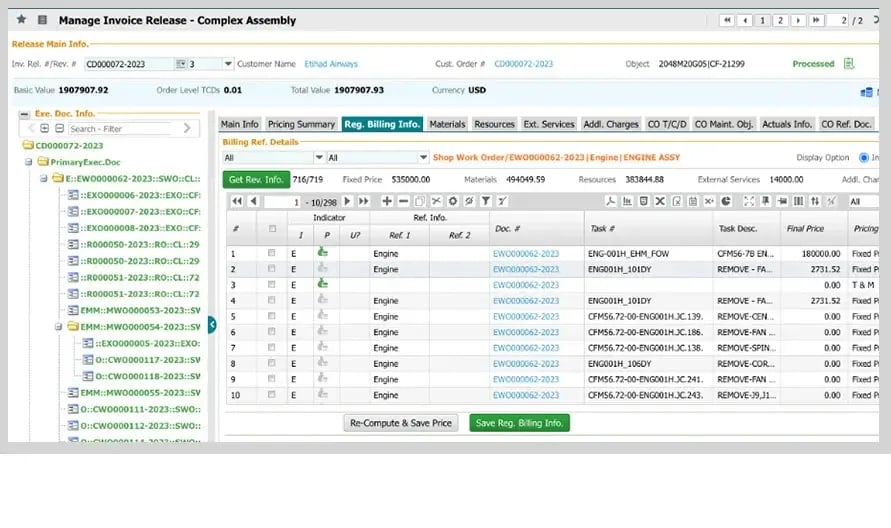Viewport: 891px width, 528px height.
Task: Click the filter funnel icon in grid toolbar
Action: [486, 201]
